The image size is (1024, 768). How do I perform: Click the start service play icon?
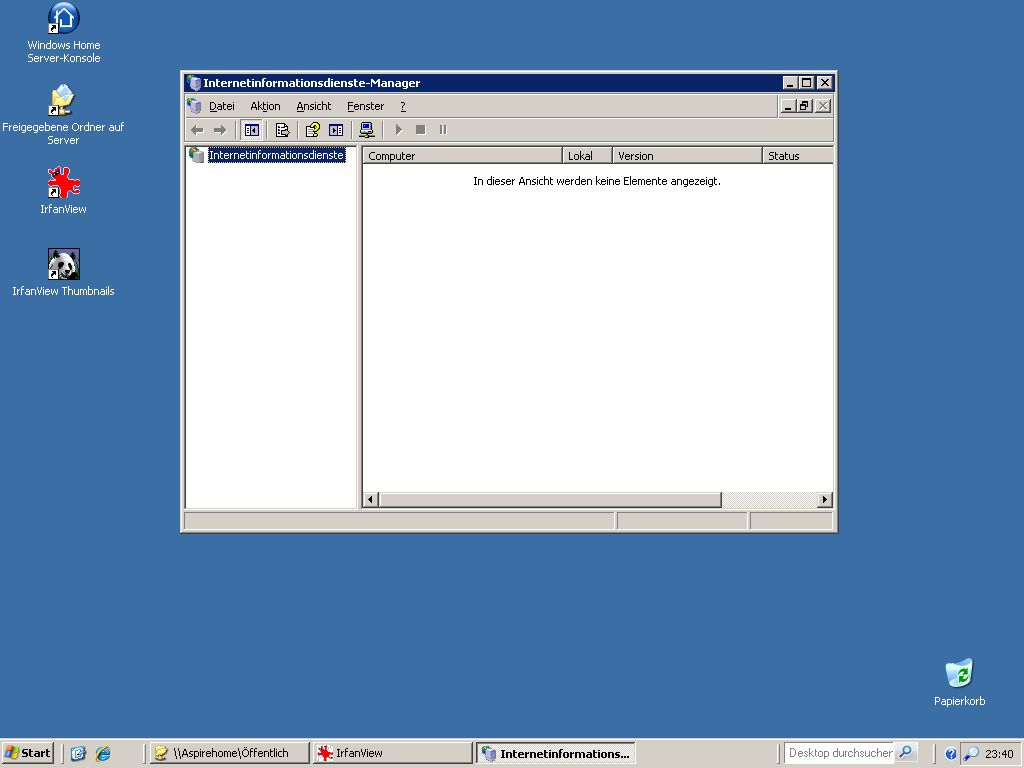pyautogui.click(x=398, y=129)
